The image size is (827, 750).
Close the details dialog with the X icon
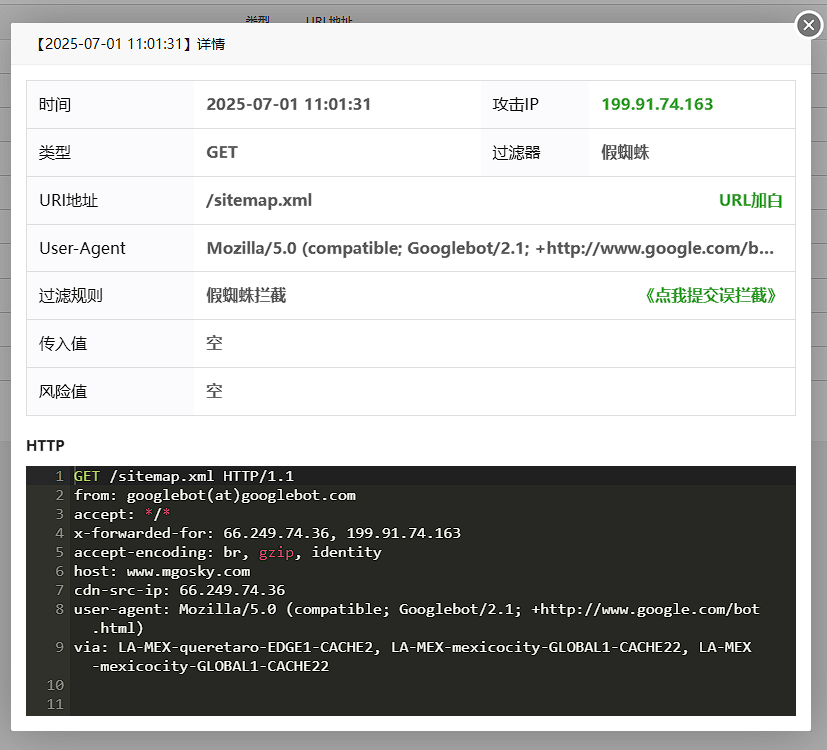[809, 25]
